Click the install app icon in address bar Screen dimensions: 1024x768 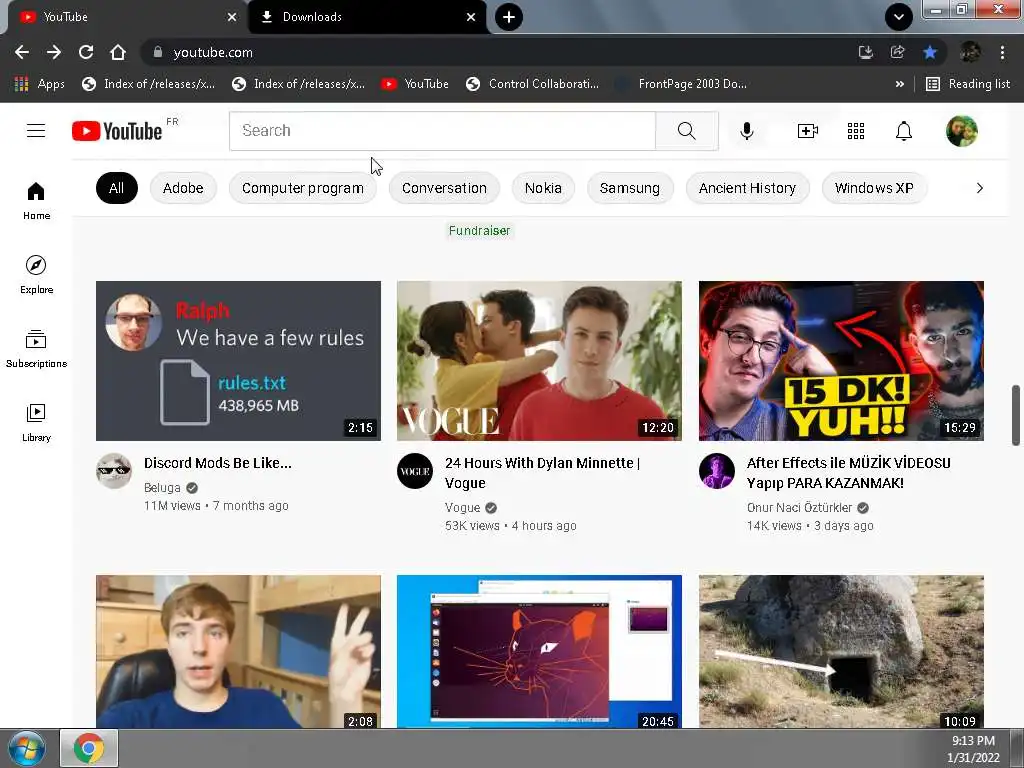pos(866,52)
